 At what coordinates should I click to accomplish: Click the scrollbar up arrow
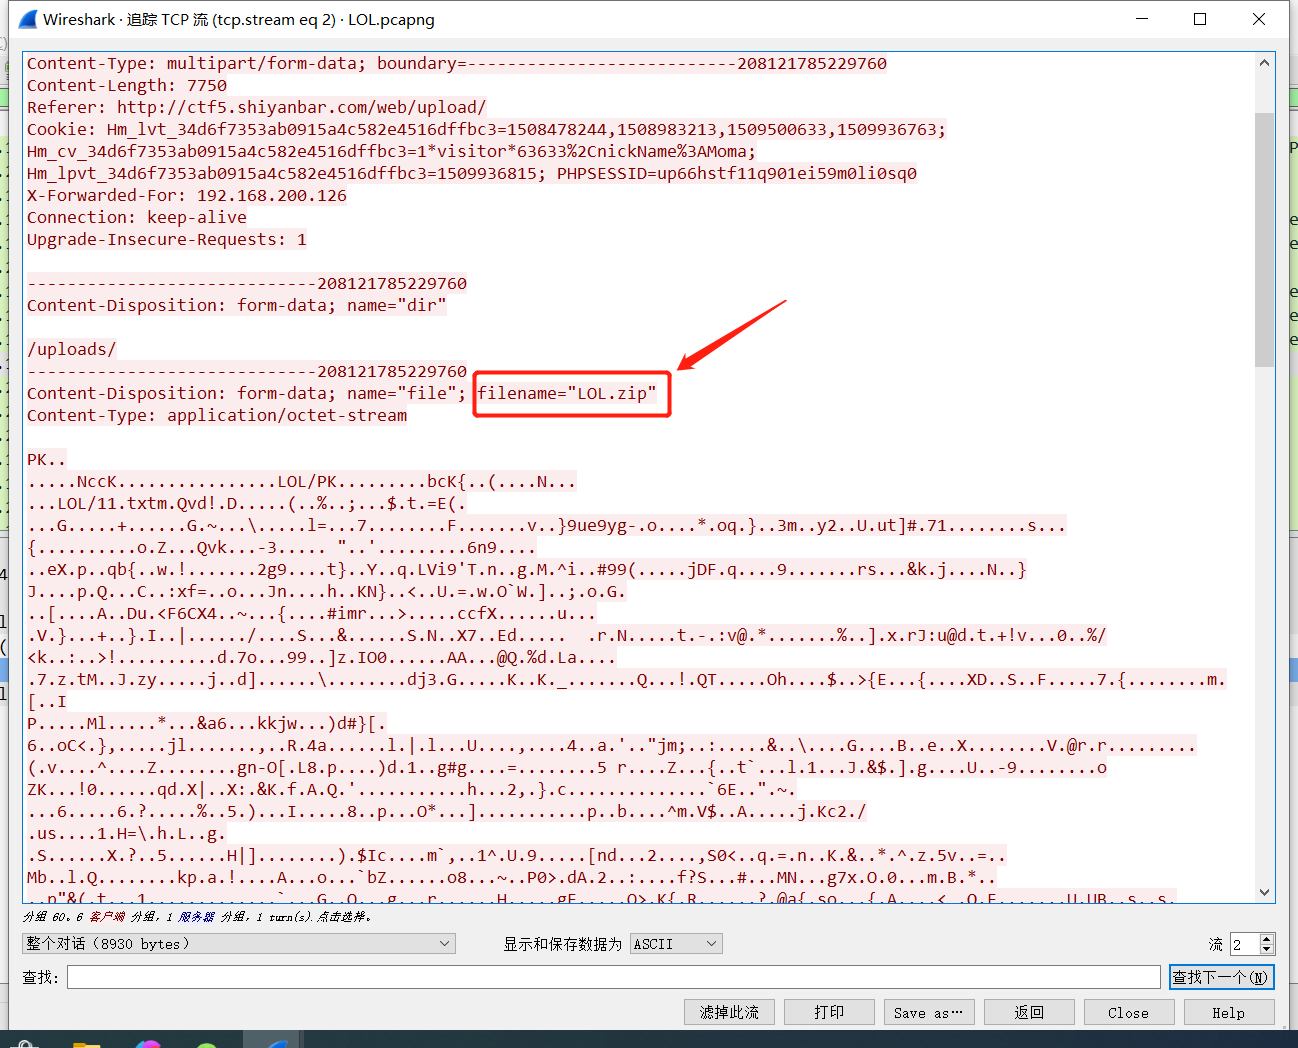tap(1265, 60)
